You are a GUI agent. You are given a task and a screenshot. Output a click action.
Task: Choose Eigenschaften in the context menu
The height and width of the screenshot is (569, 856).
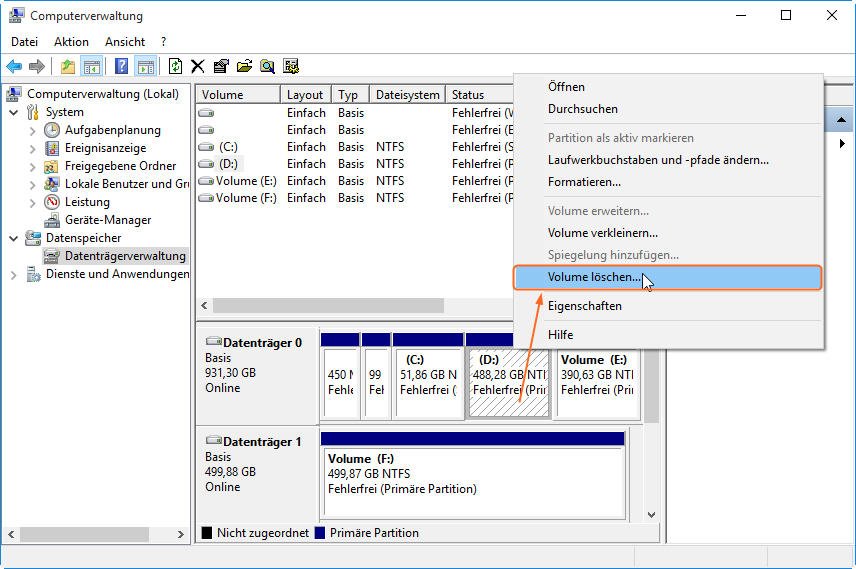point(668,306)
